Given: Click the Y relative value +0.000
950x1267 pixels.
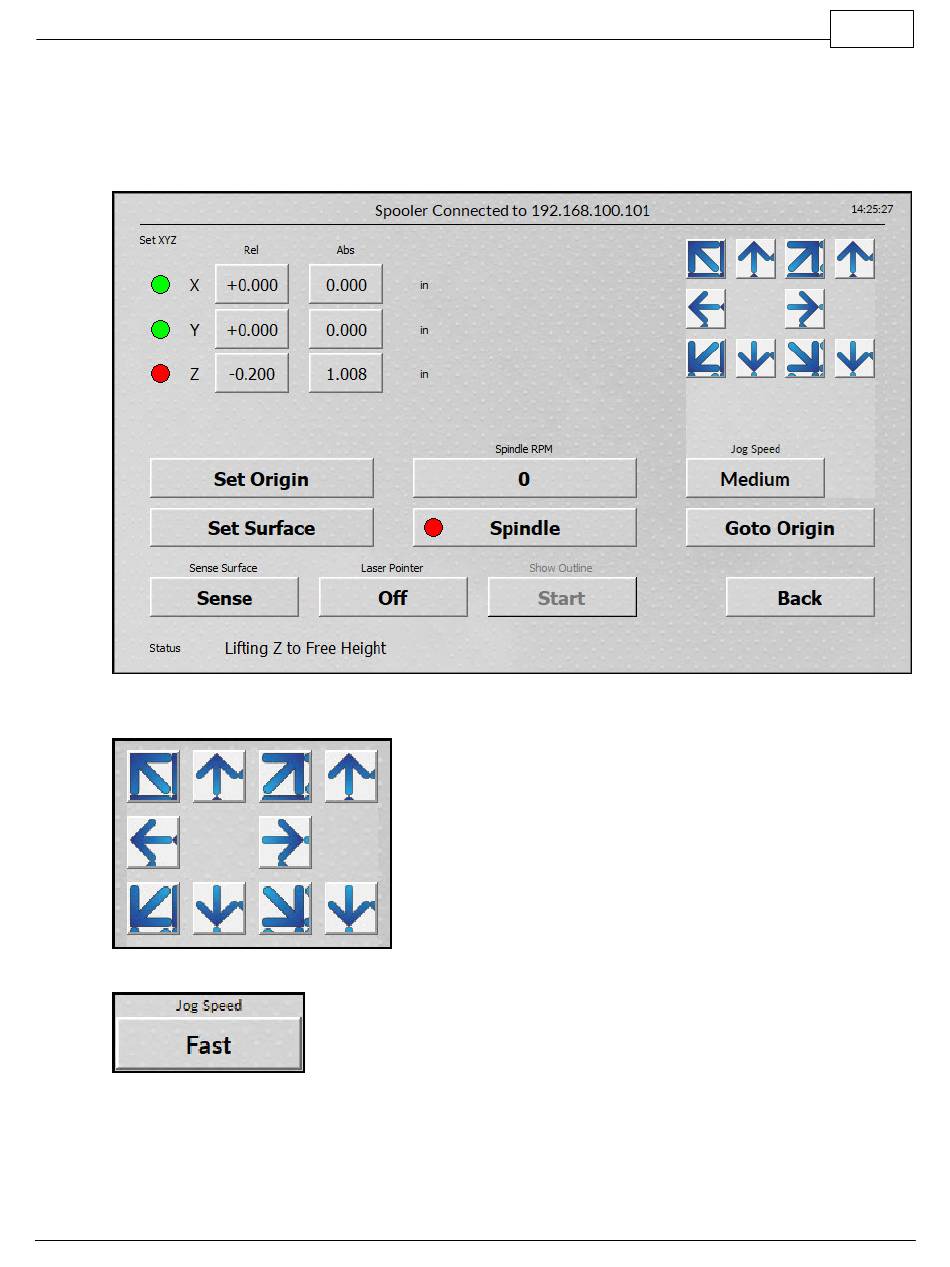Looking at the screenshot, I should 252,329.
